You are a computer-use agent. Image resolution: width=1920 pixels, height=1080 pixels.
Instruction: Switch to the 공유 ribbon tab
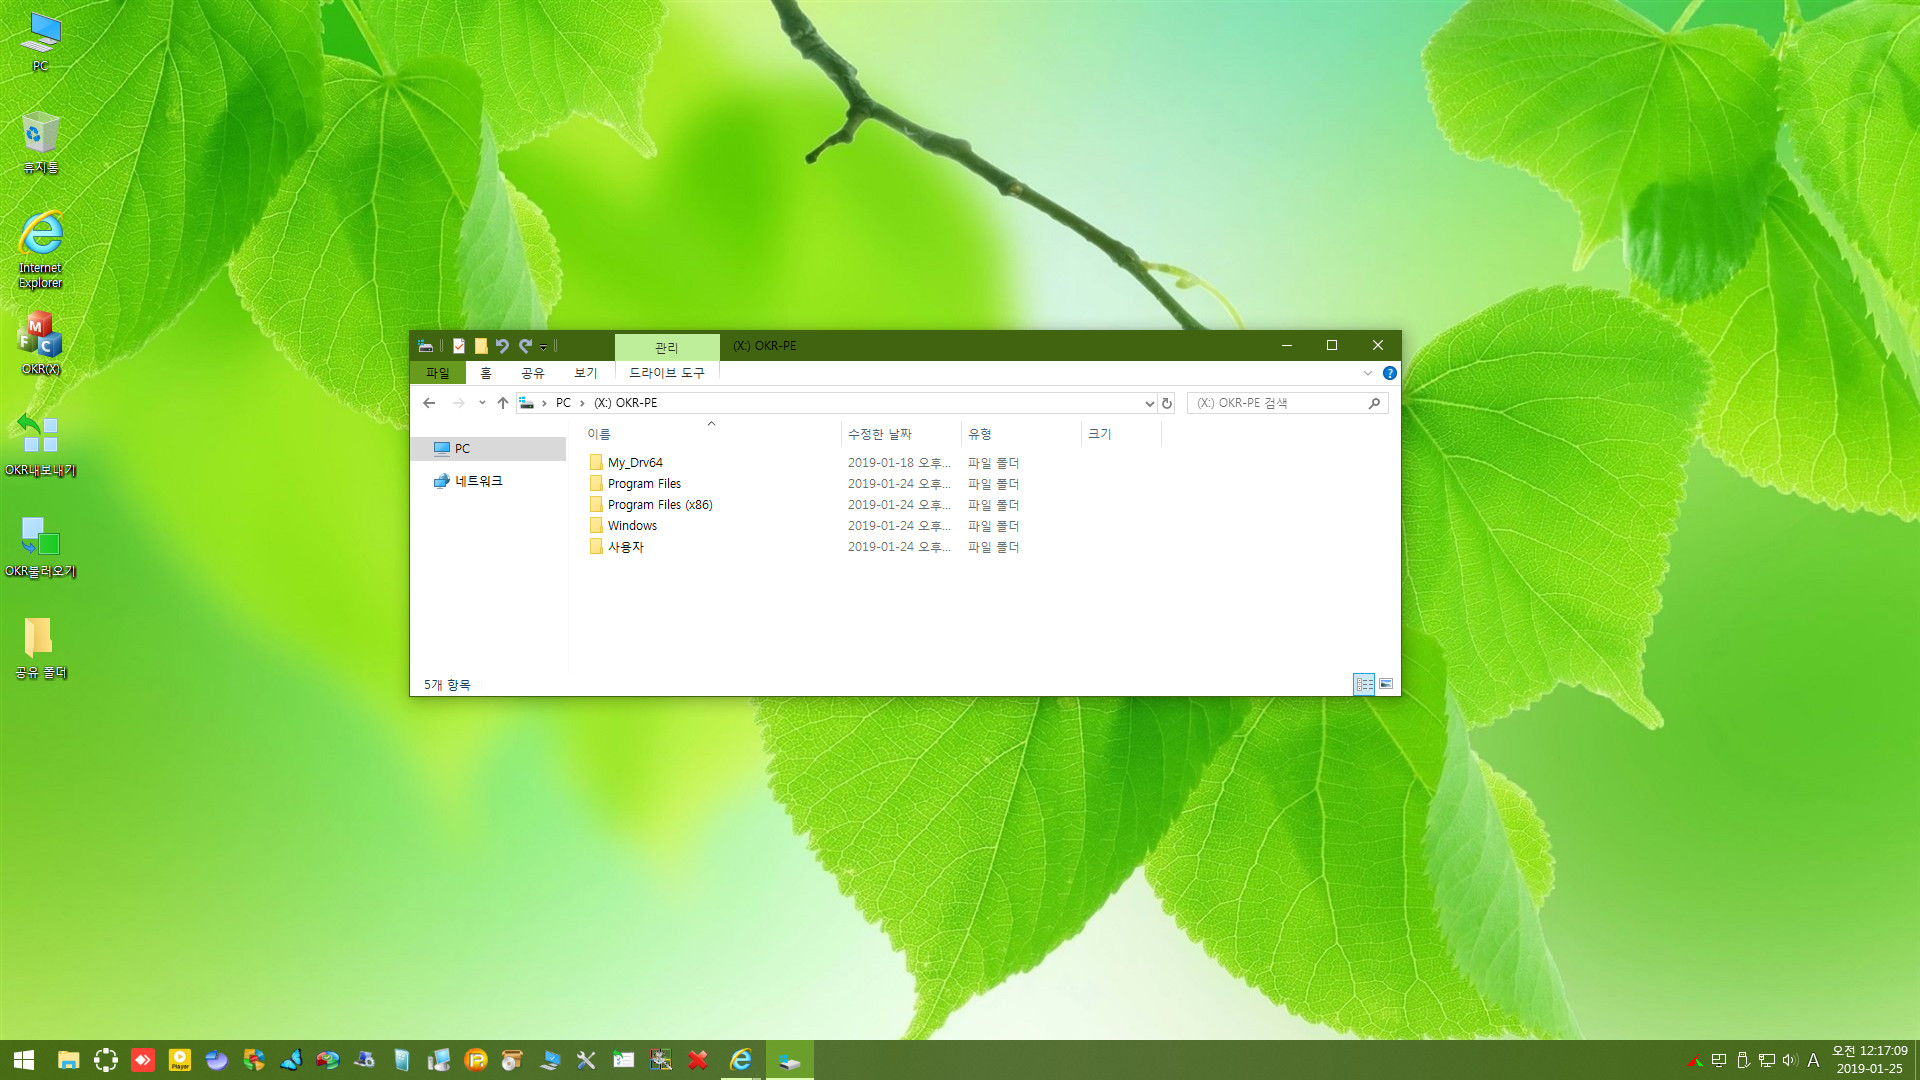533,373
